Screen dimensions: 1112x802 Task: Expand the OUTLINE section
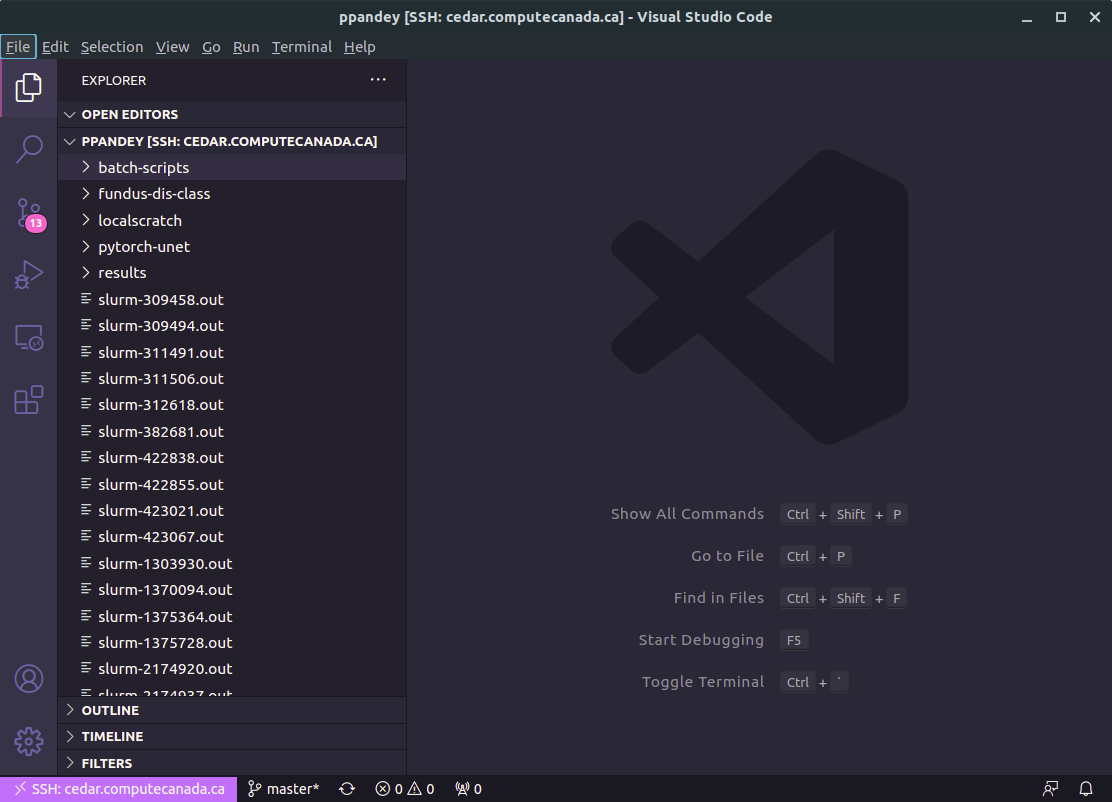click(x=110, y=710)
